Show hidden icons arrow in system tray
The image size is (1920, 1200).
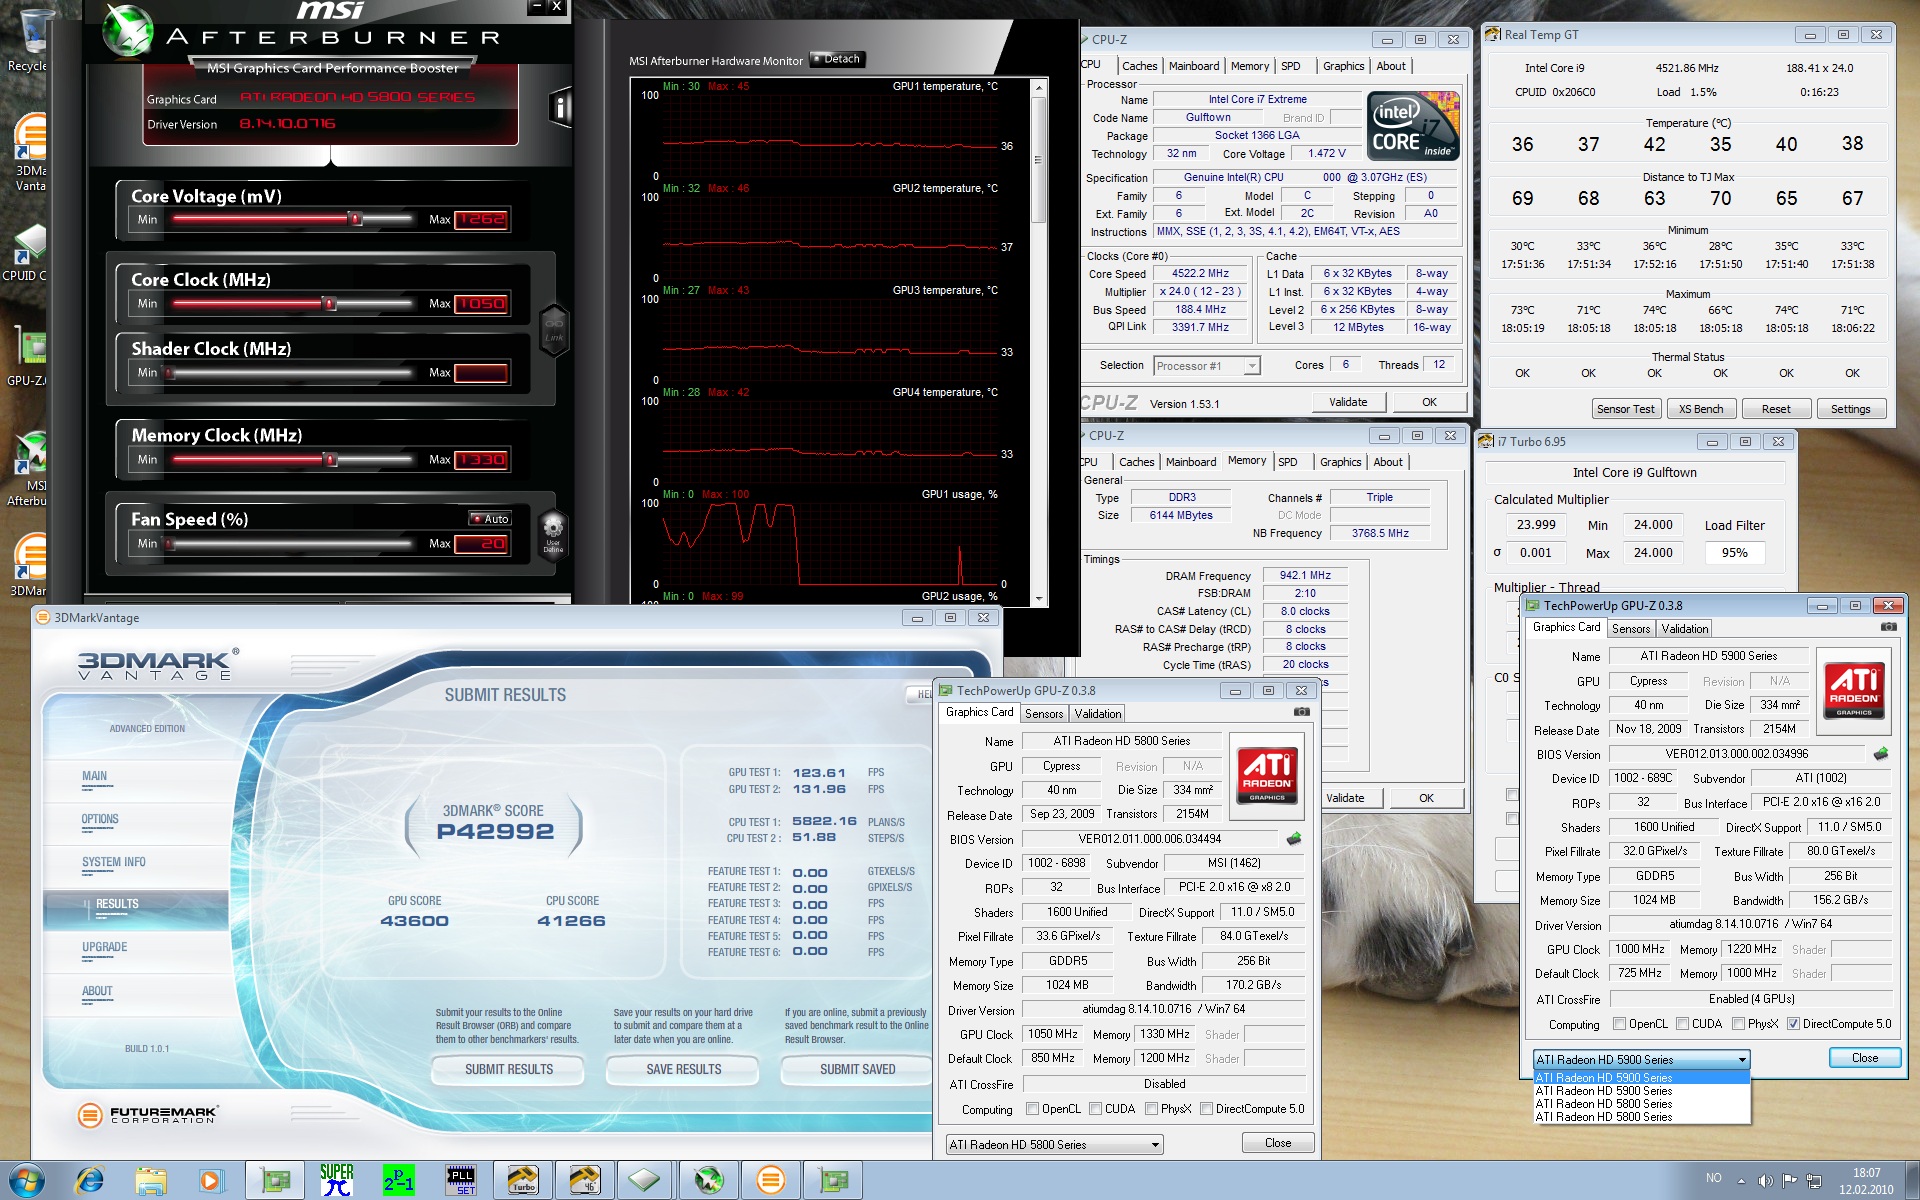1741,1181
